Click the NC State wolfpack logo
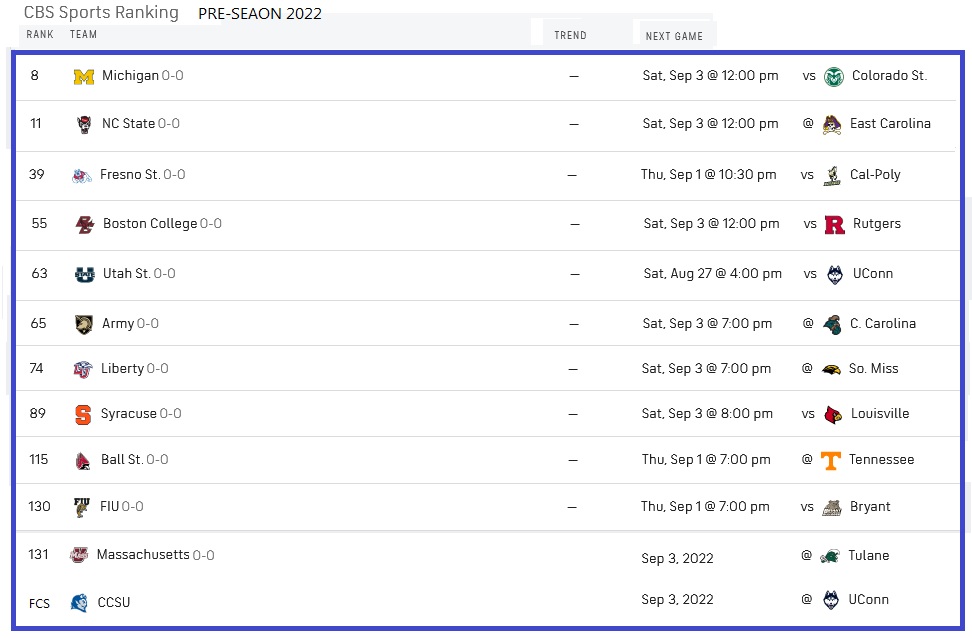 click(x=84, y=125)
